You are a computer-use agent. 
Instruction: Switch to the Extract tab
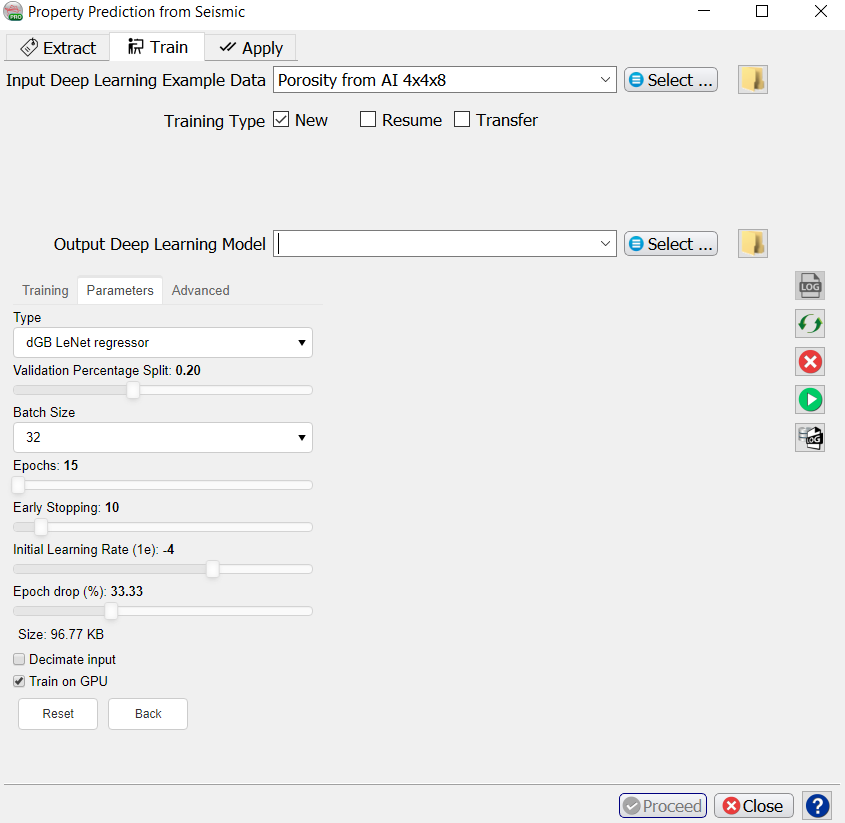coord(59,48)
